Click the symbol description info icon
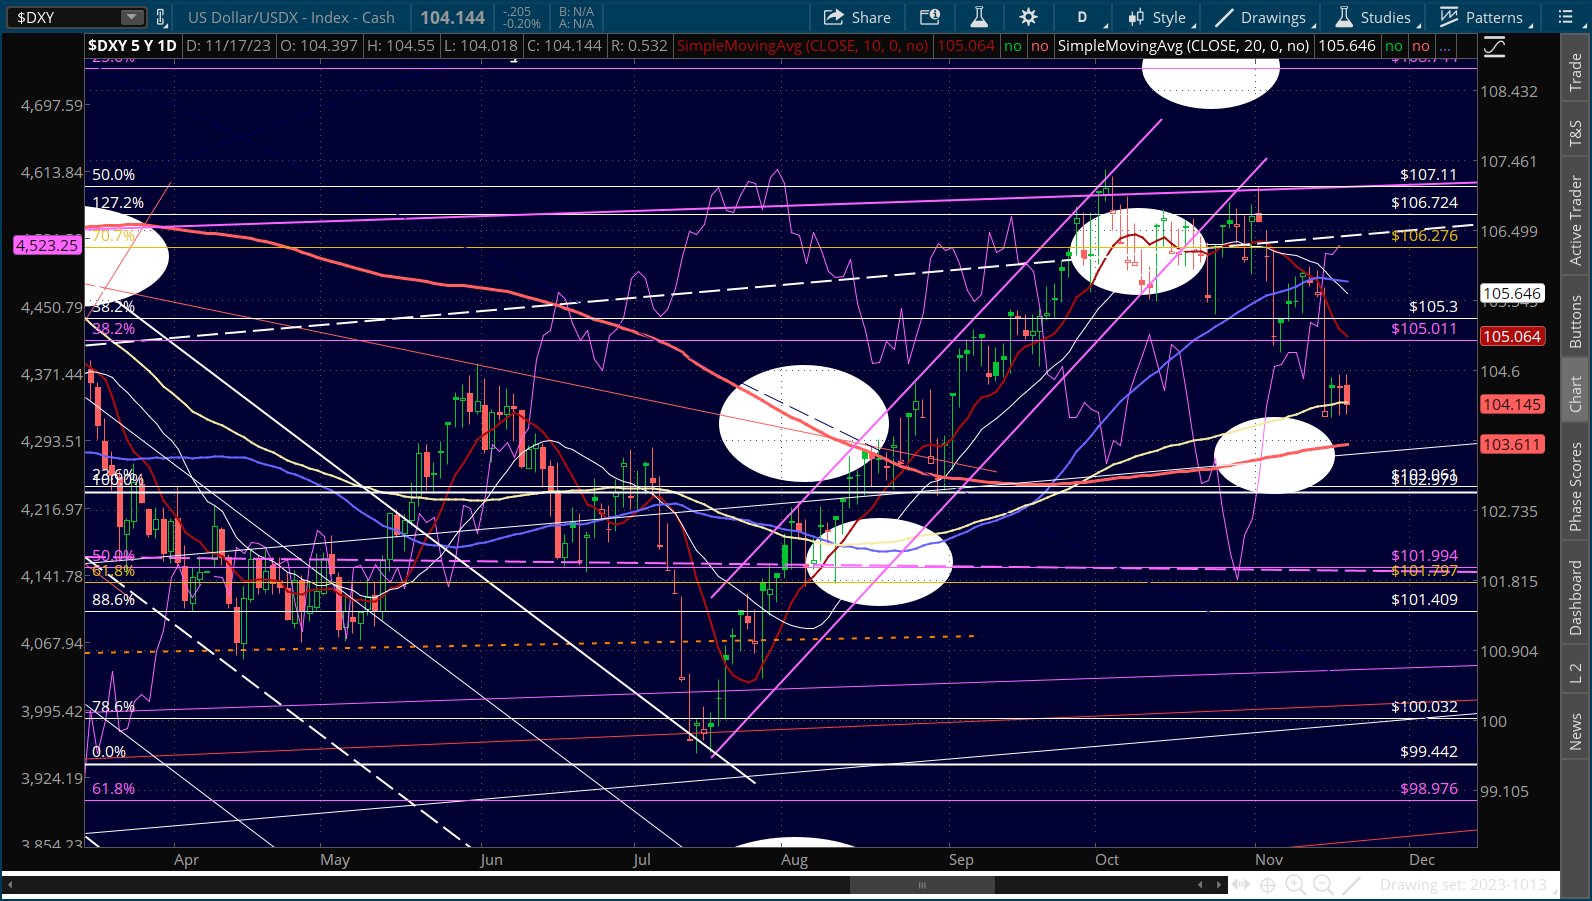This screenshot has height=901, width=1592. 930,17
